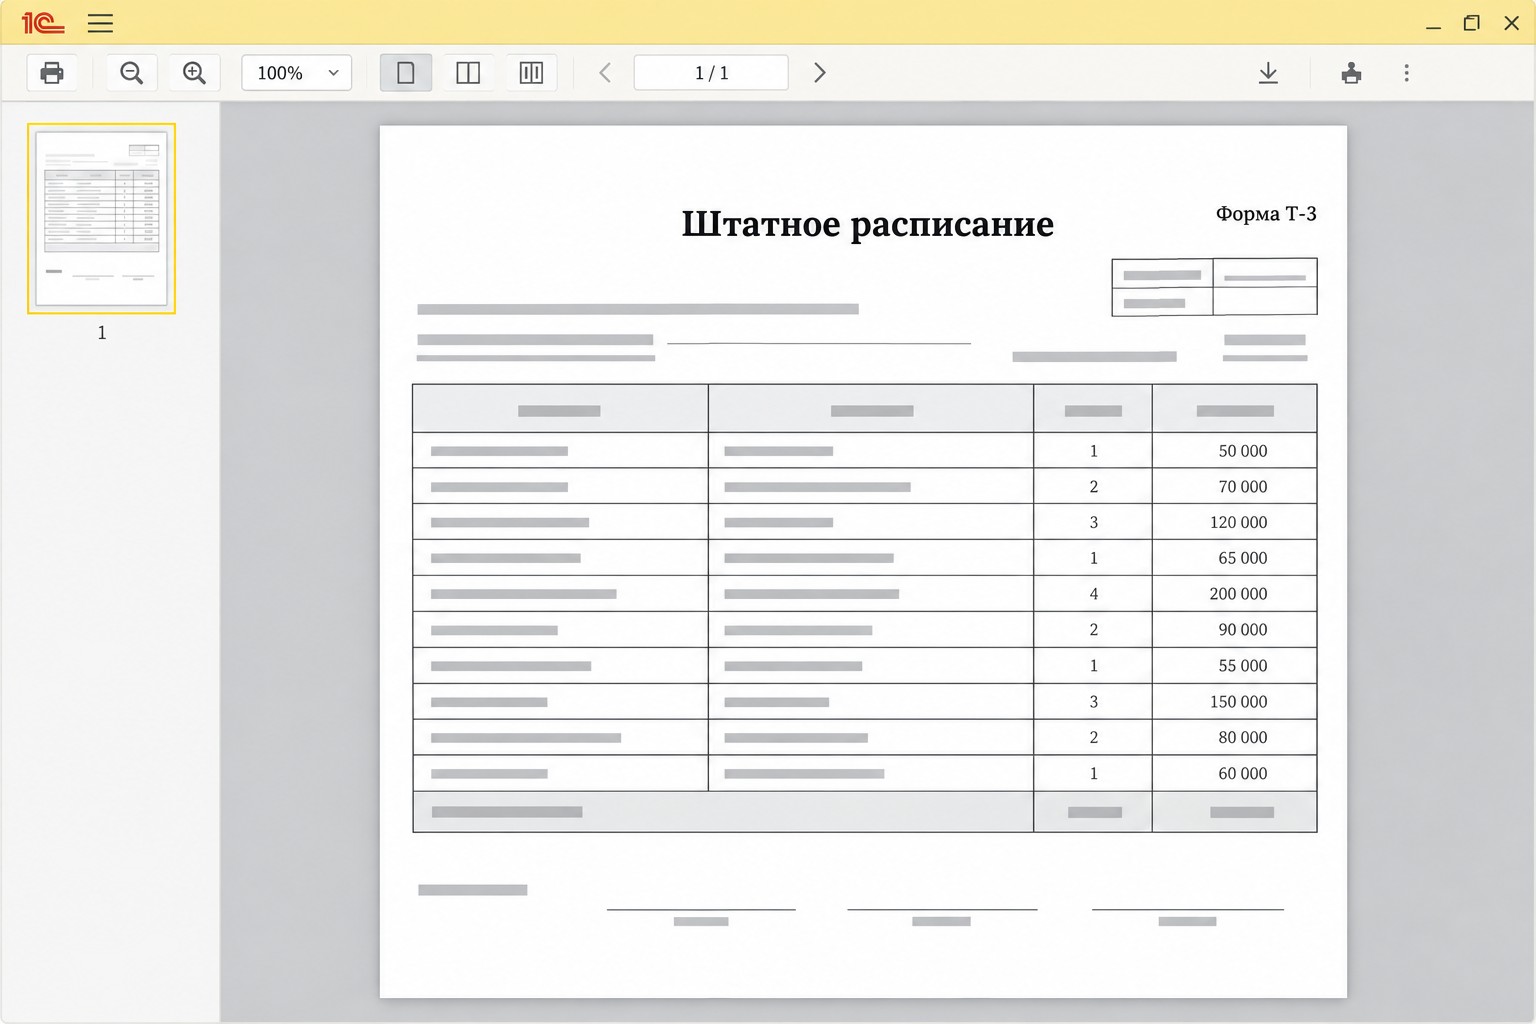Image resolution: width=1536 pixels, height=1024 pixels.
Task: Click quantity cell '2' in 80 000 row
Action: coord(1093,738)
